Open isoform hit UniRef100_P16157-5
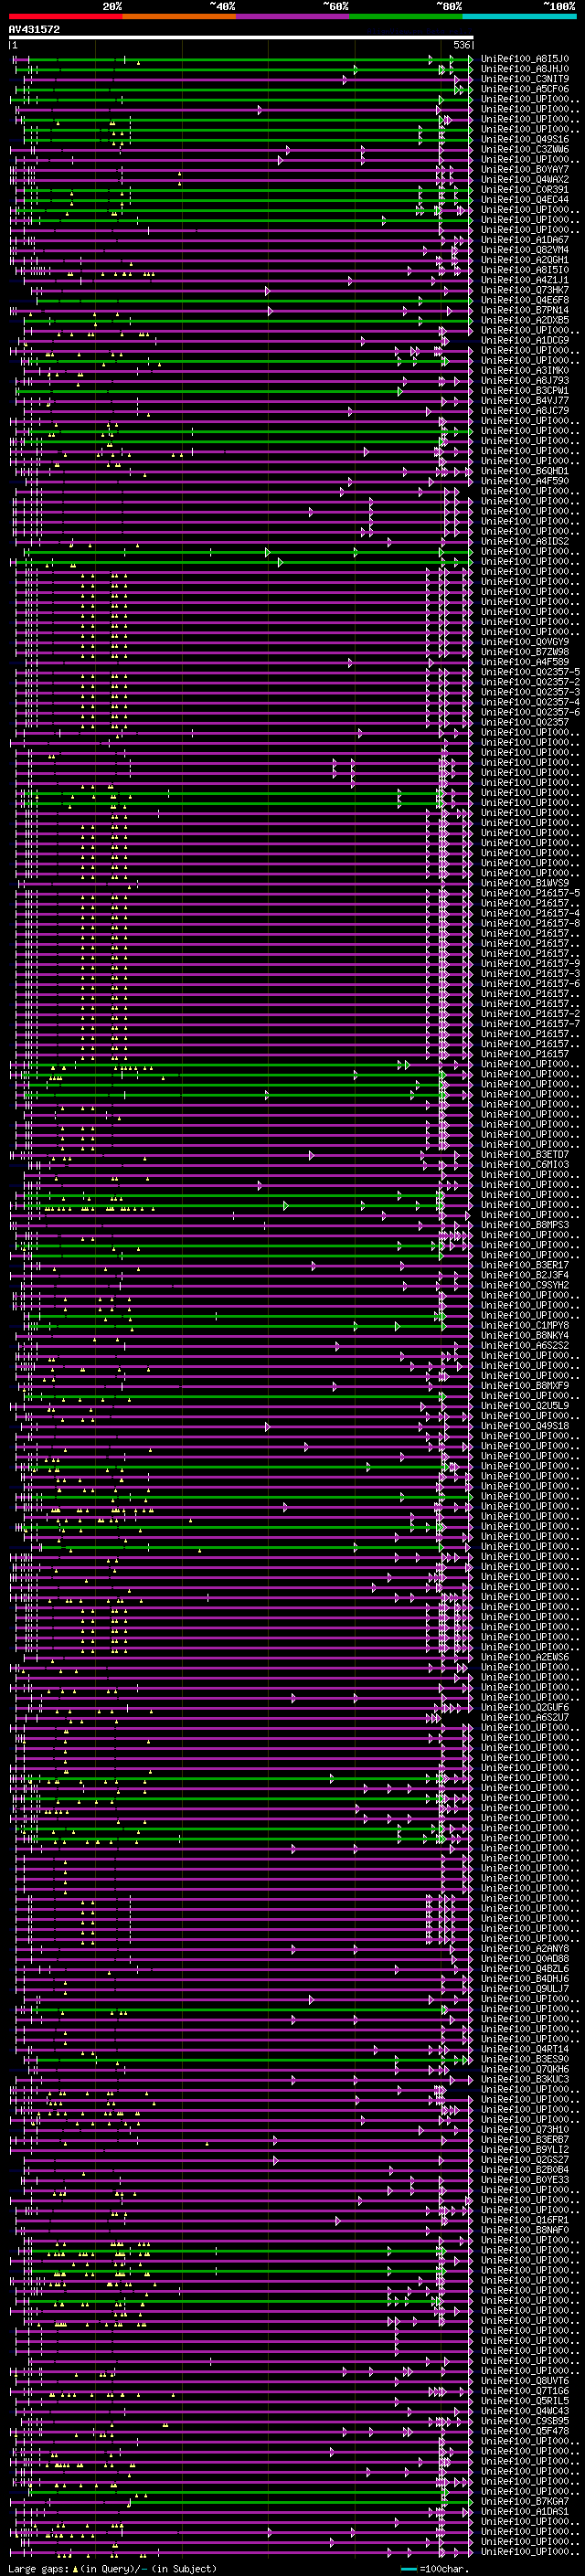This screenshot has width=585, height=2576. 530,893
